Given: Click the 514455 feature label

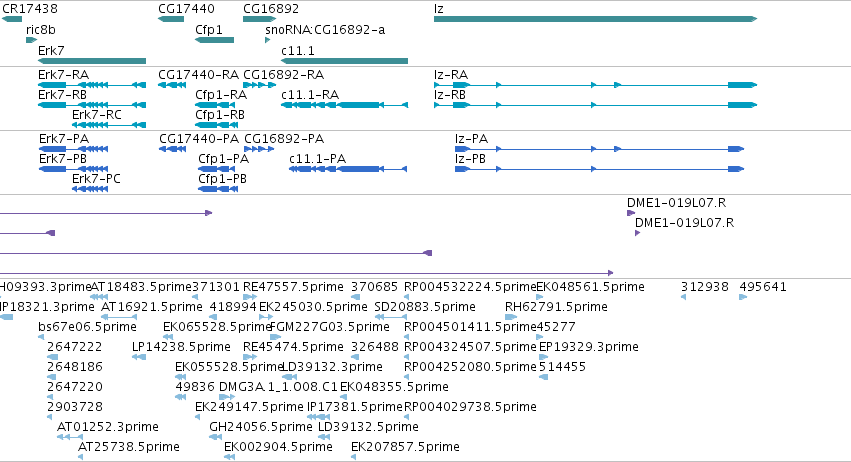Looking at the screenshot, I should click(562, 367).
